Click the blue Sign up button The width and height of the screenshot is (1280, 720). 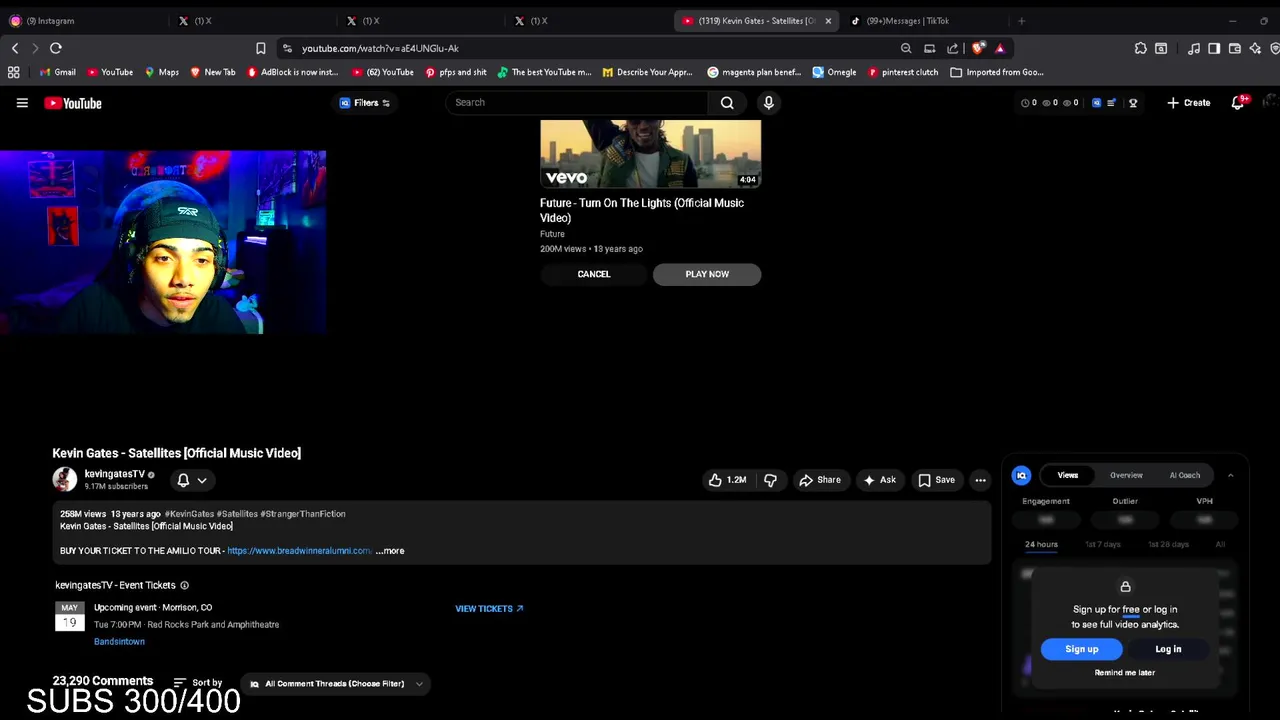pos(1081,649)
